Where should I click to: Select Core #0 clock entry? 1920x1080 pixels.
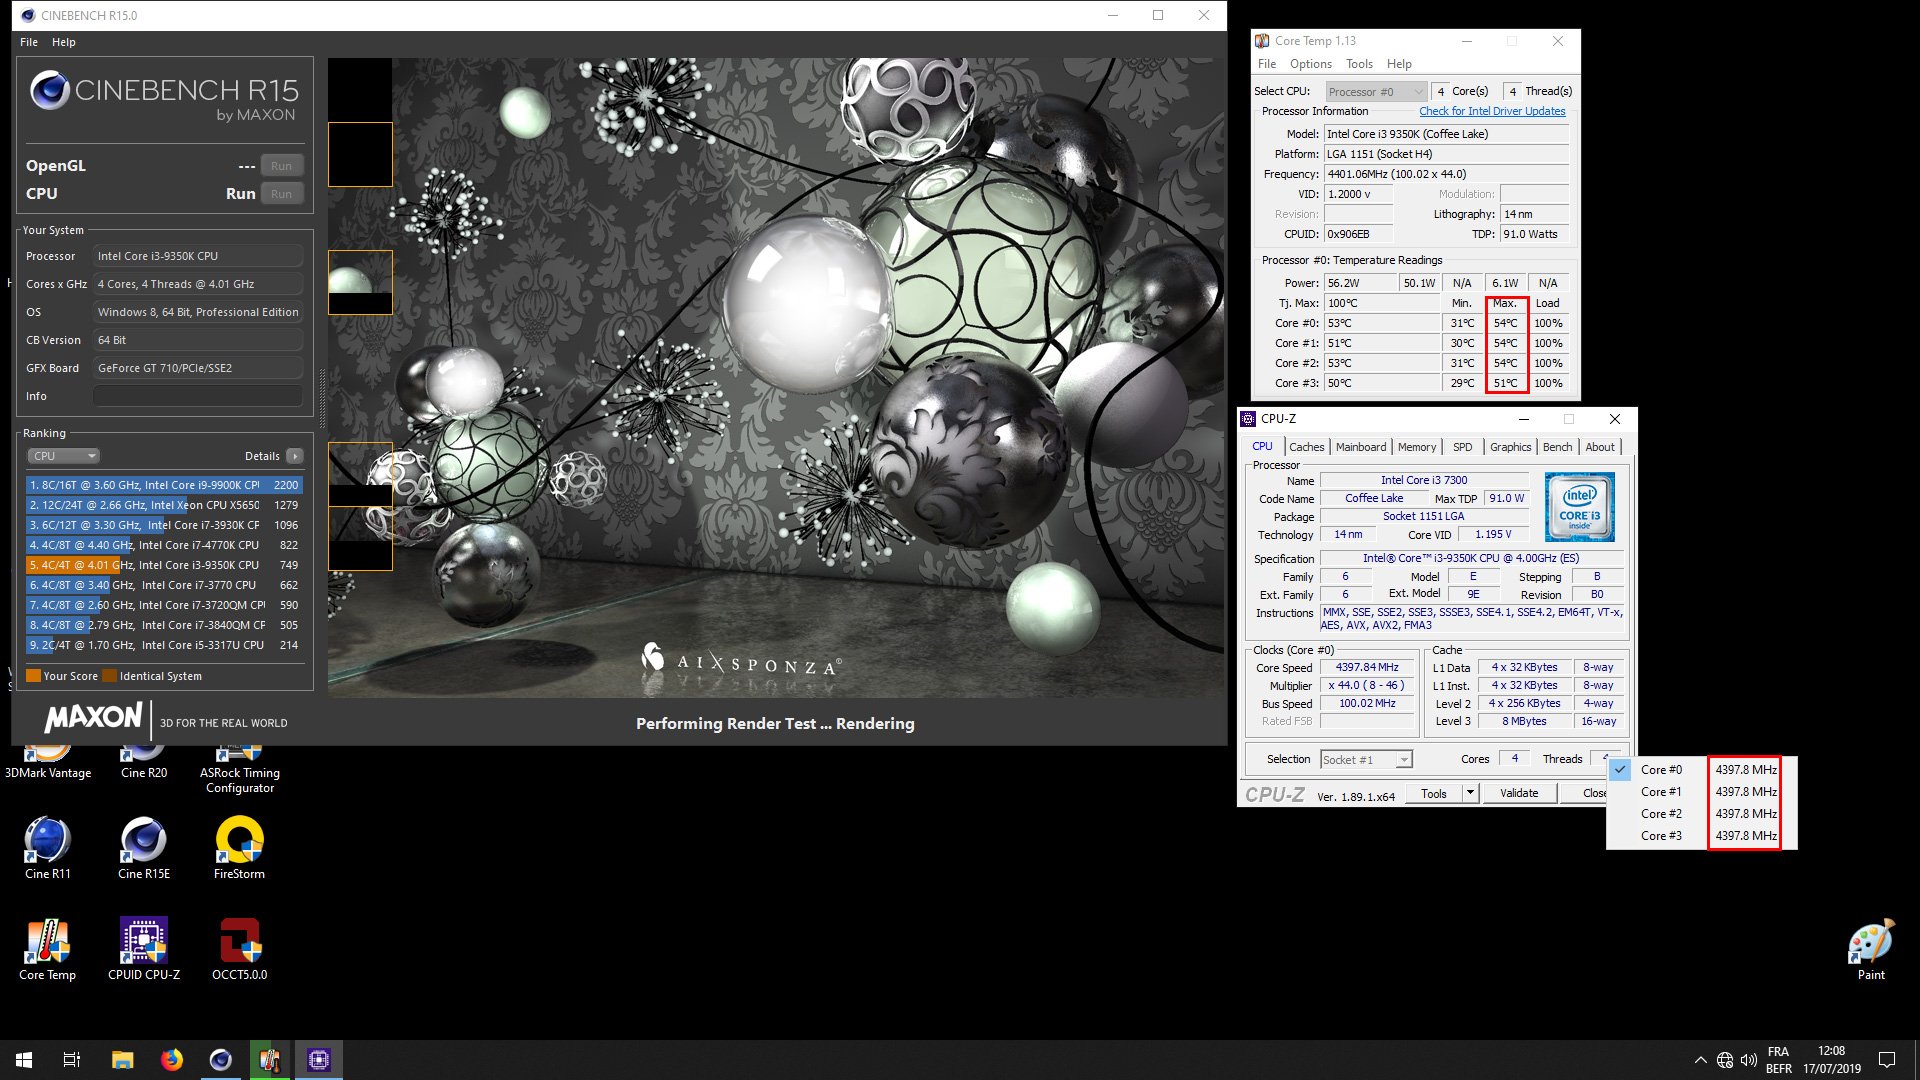tap(1701, 770)
